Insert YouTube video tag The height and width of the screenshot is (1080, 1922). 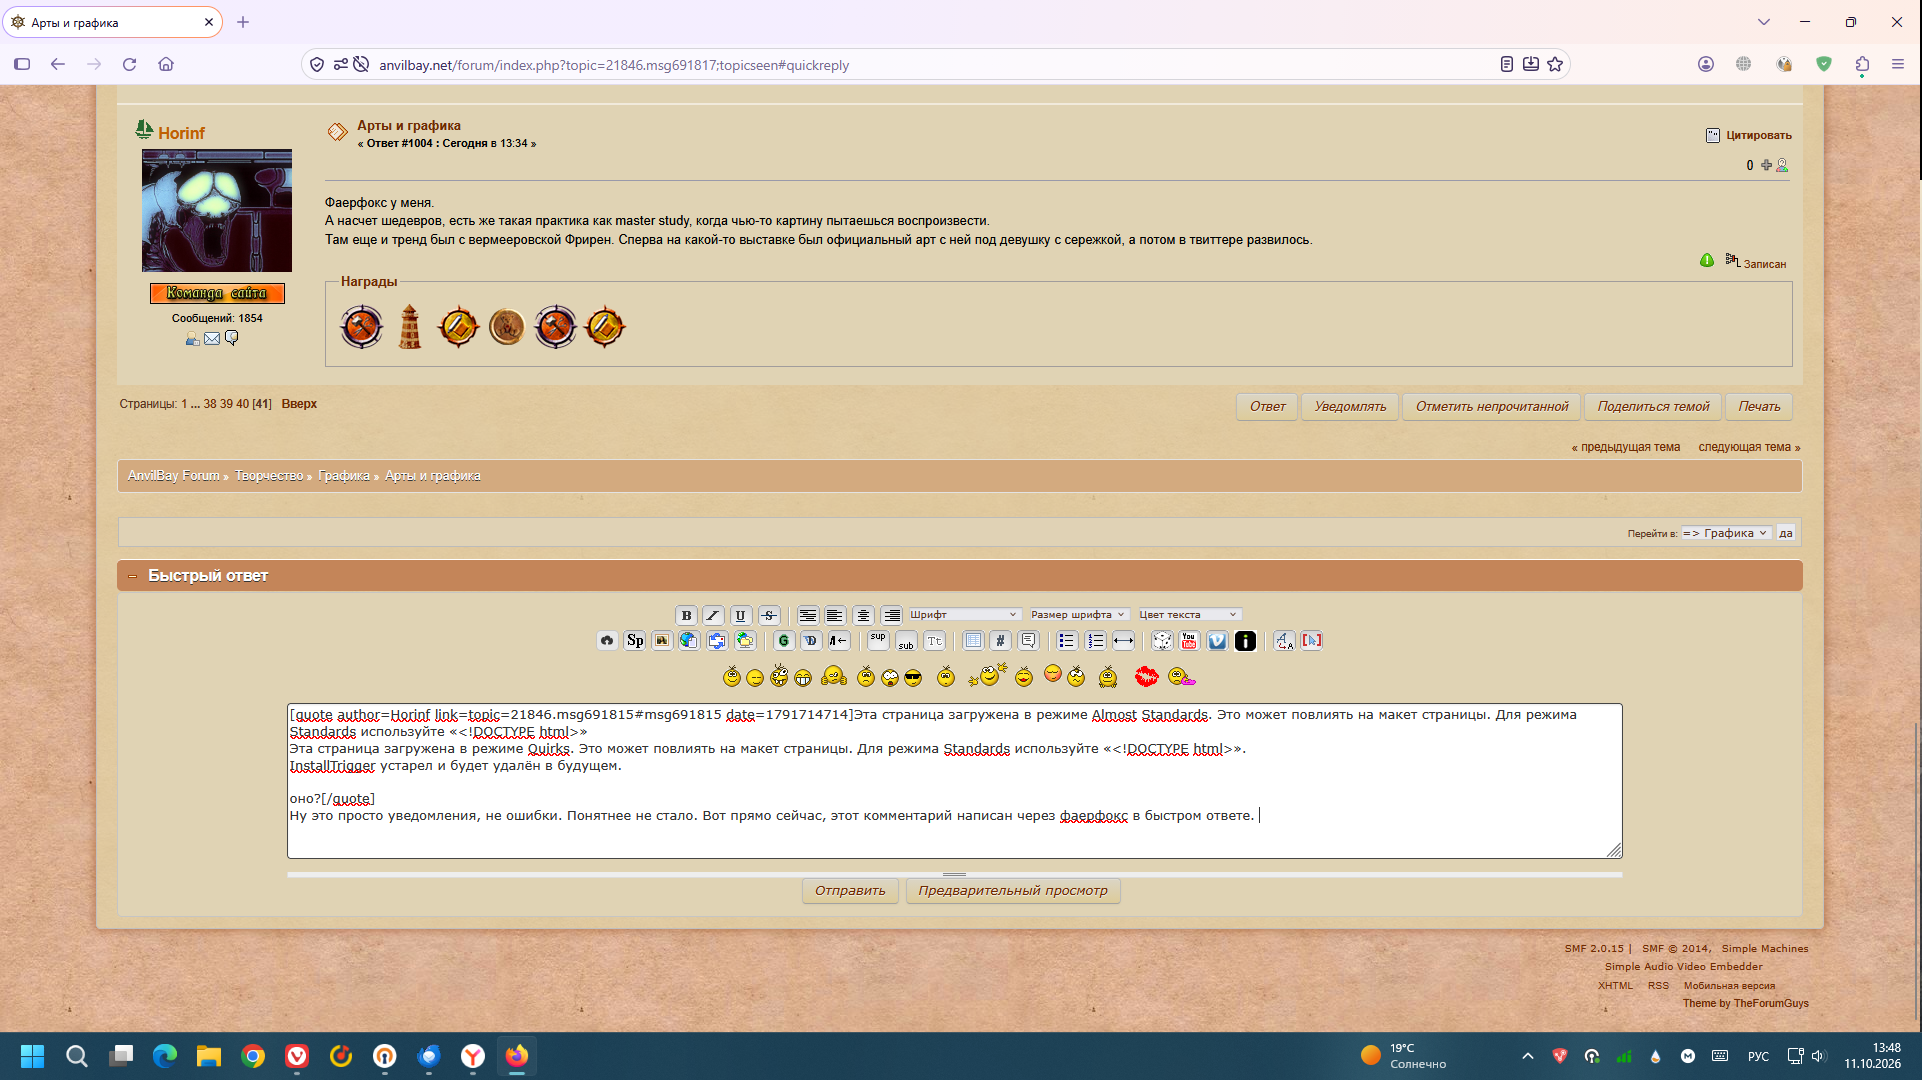pos(1189,641)
